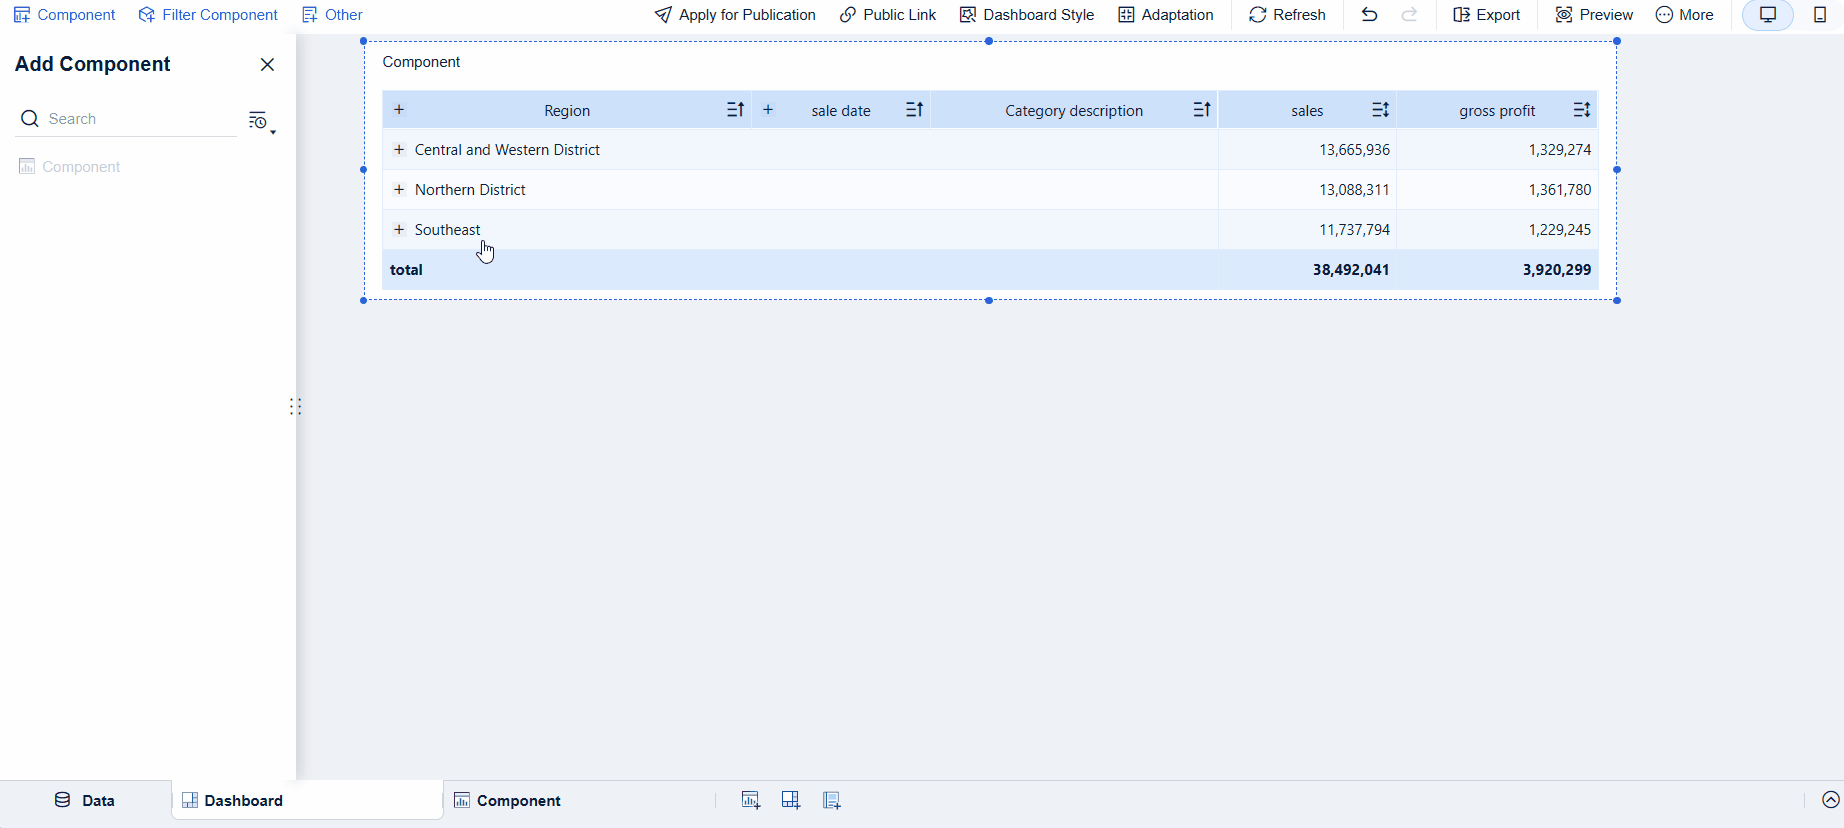Select total sales 38,492,041
Viewport: 1844px width, 828px height.
point(1351,270)
